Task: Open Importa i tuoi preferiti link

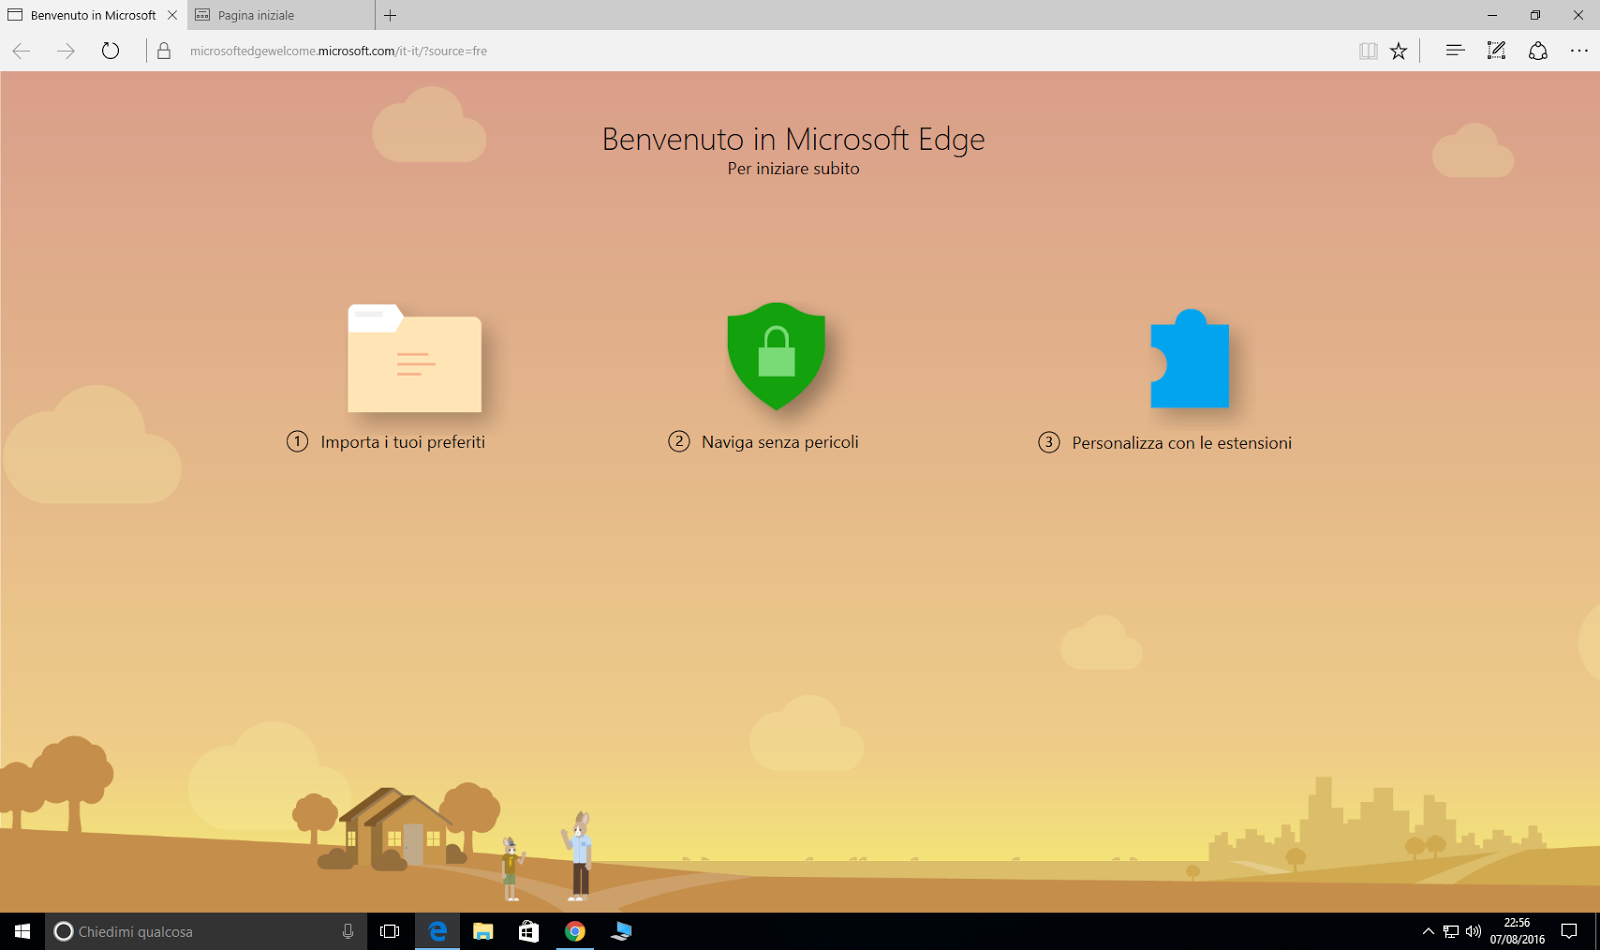Action: pyautogui.click(x=402, y=442)
